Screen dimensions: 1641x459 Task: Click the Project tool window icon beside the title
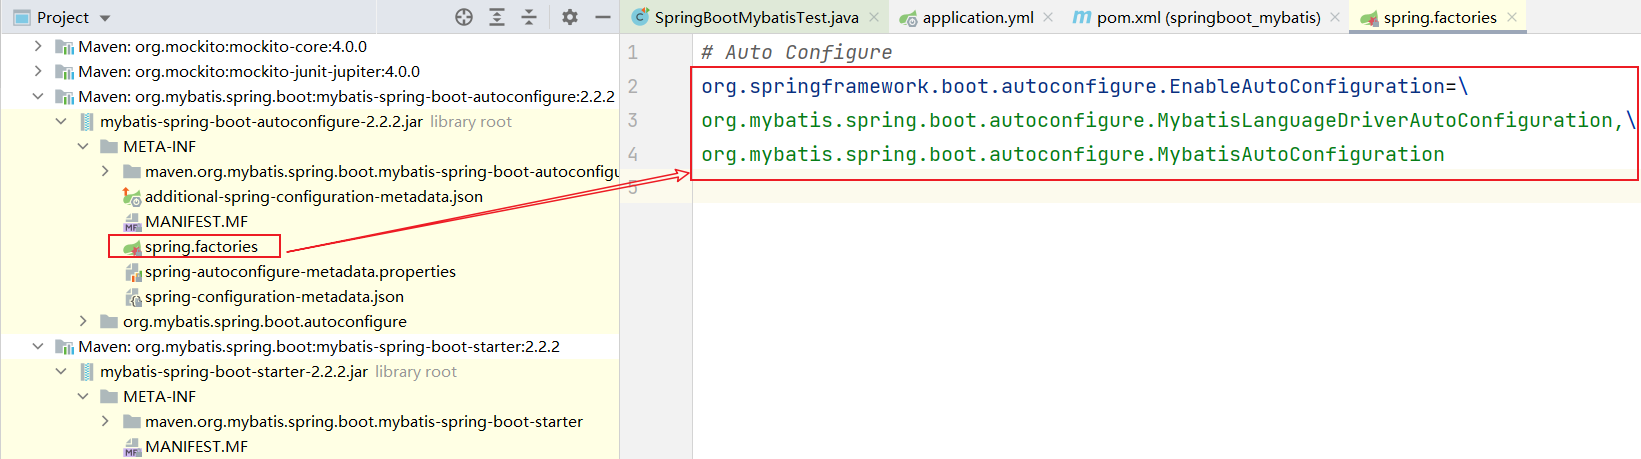tap(21, 18)
